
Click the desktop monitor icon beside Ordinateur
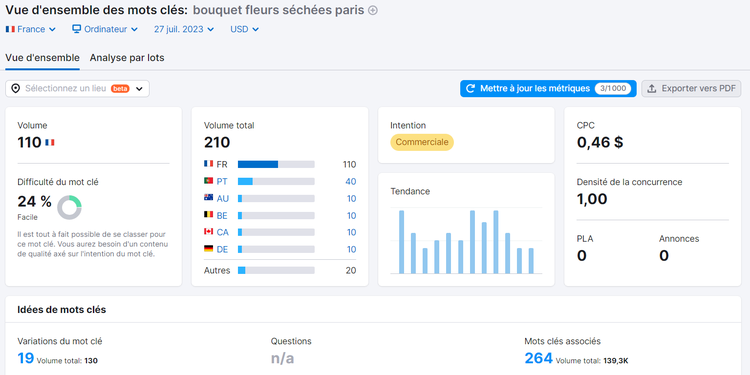(77, 29)
